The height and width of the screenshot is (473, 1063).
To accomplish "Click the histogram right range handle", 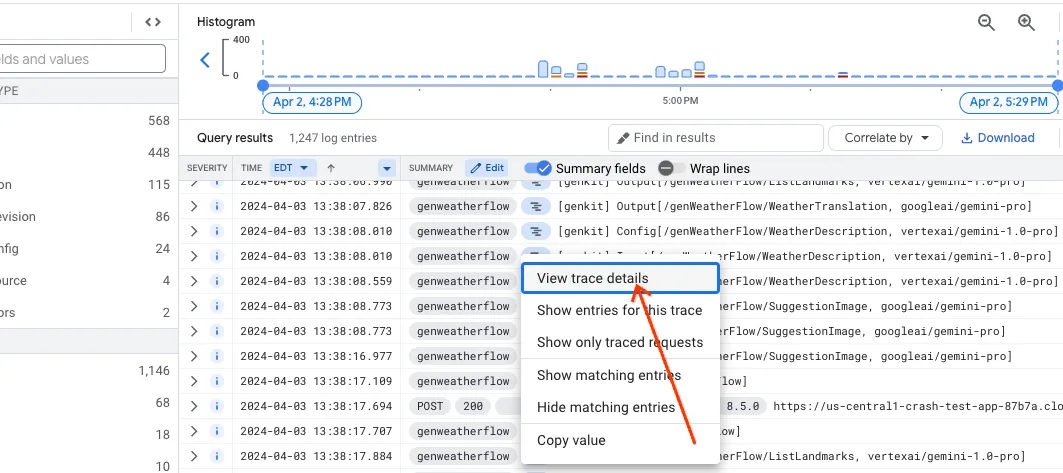I will pyautogui.click(x=1058, y=85).
